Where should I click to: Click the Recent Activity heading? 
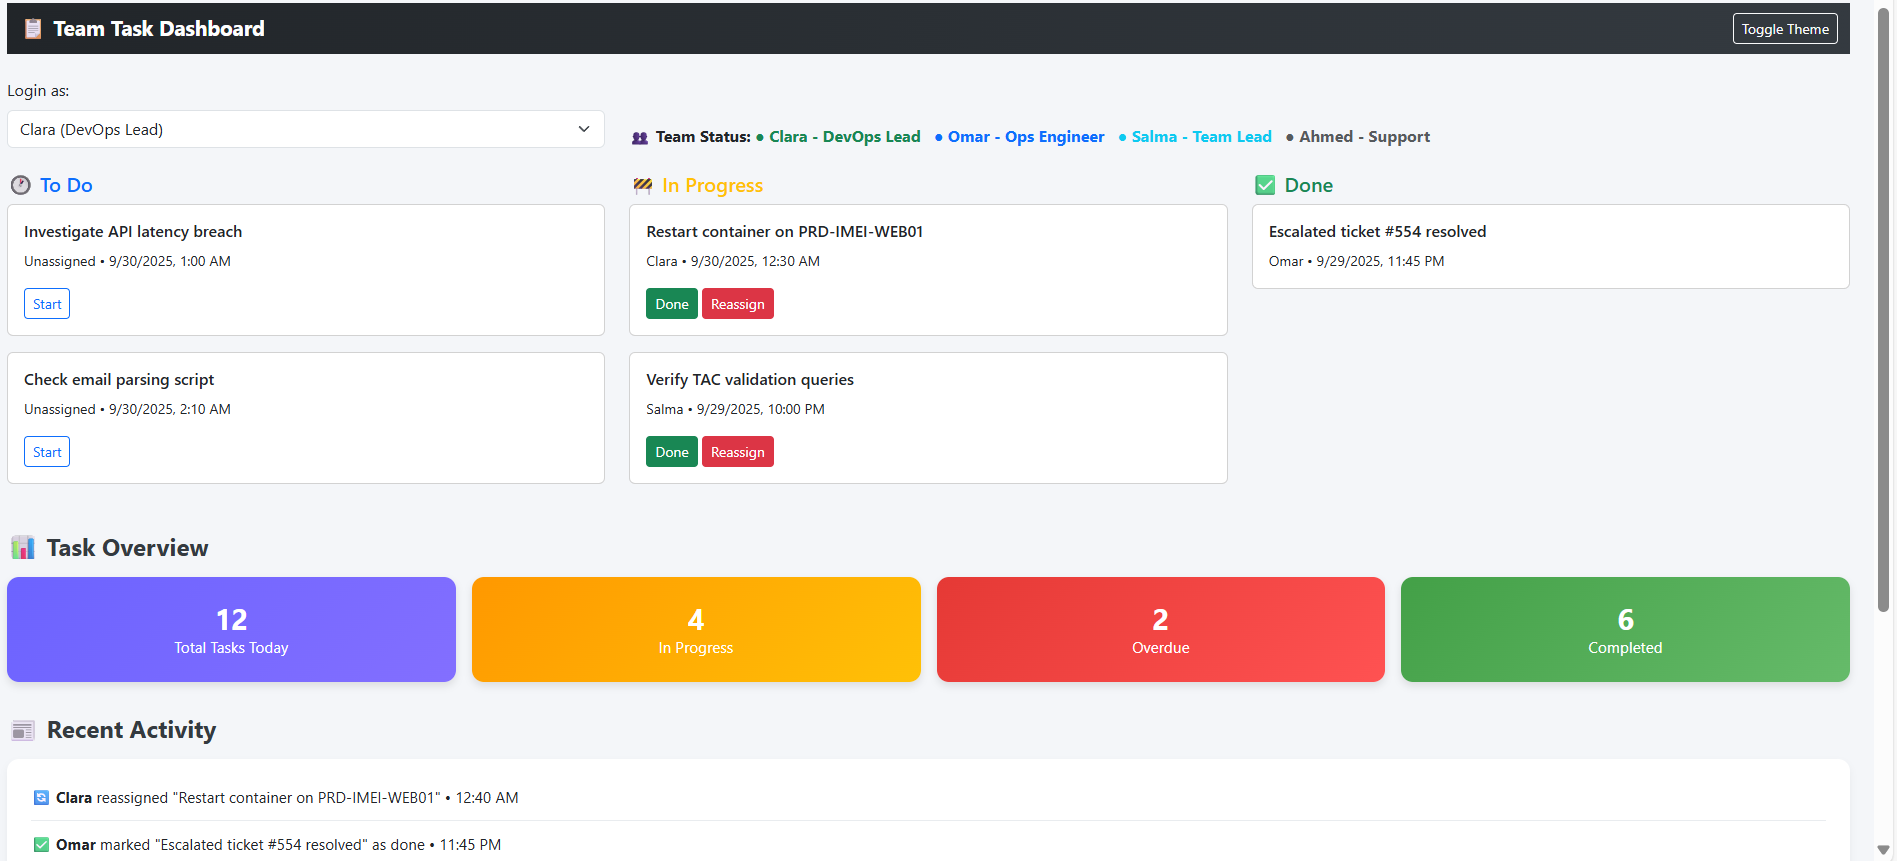[131, 730]
